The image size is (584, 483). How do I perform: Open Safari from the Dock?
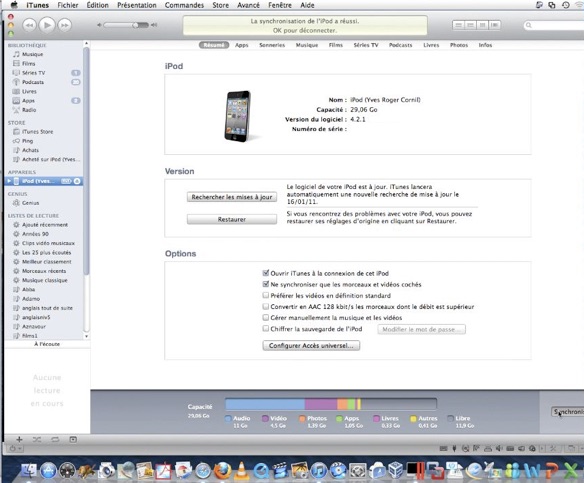[203, 471]
